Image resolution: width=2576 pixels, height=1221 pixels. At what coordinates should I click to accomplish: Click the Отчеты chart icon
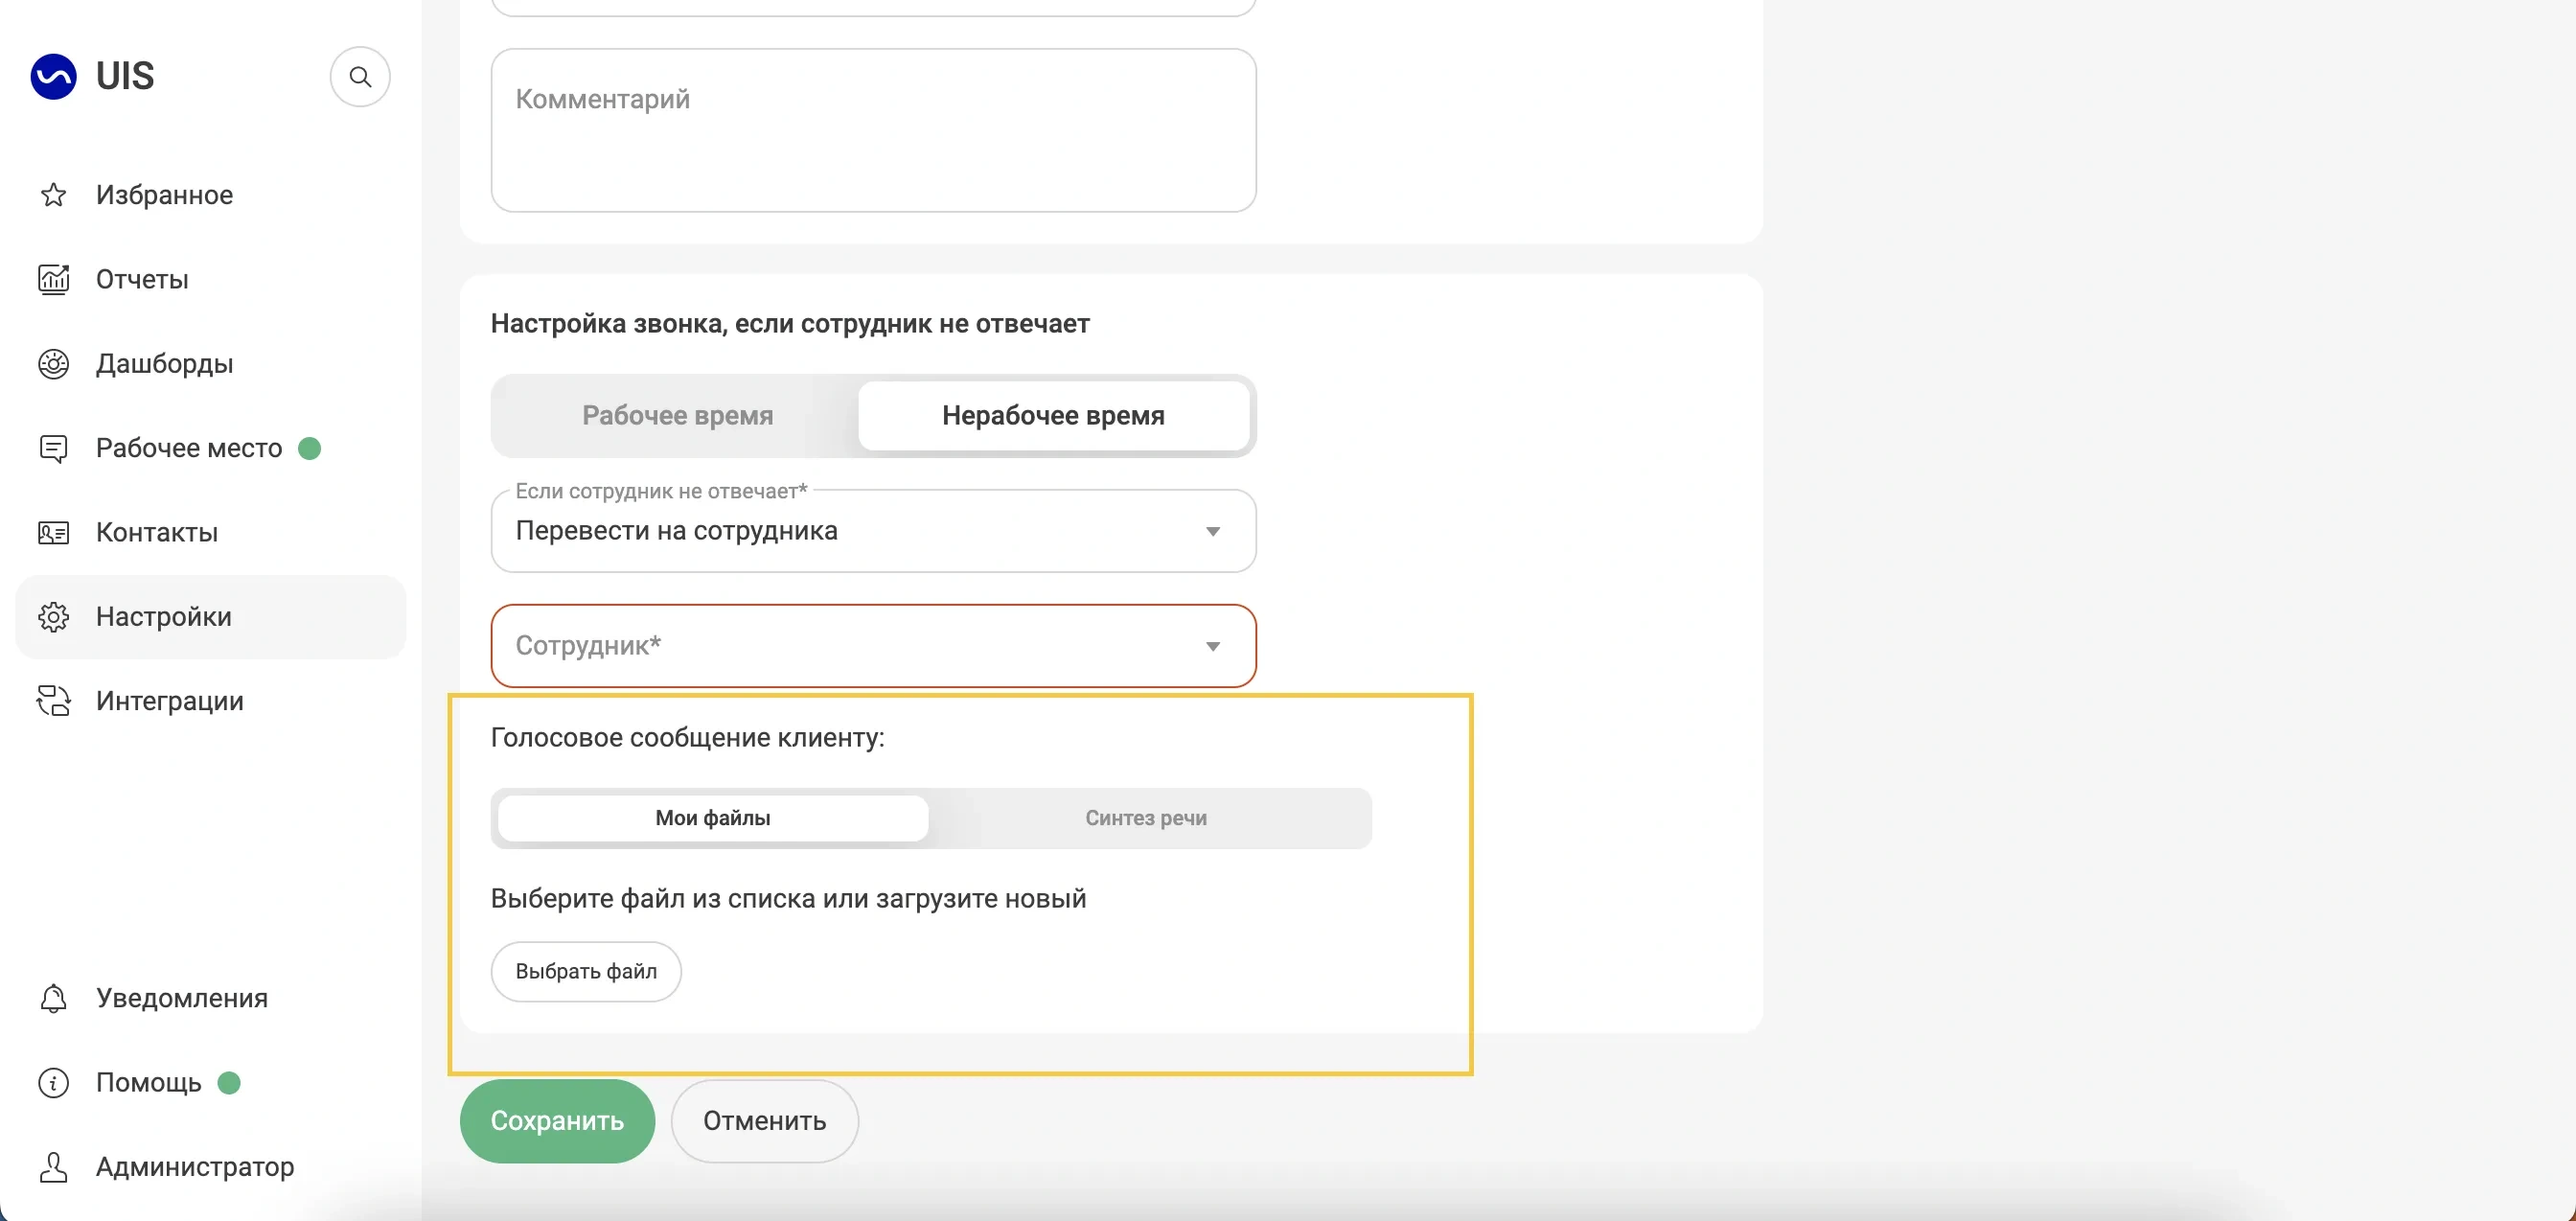[54, 279]
